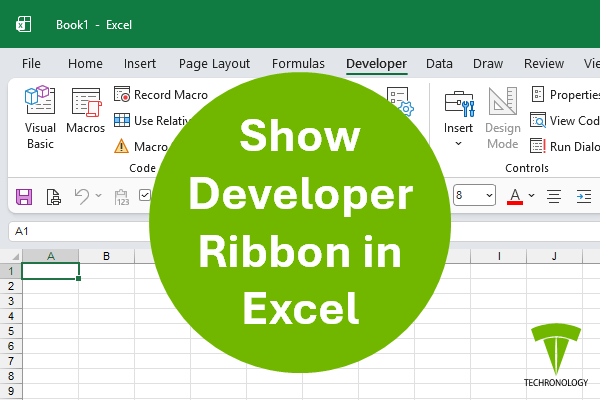Toggle Design Mode
Screen dimensions: 600x400
[503, 118]
